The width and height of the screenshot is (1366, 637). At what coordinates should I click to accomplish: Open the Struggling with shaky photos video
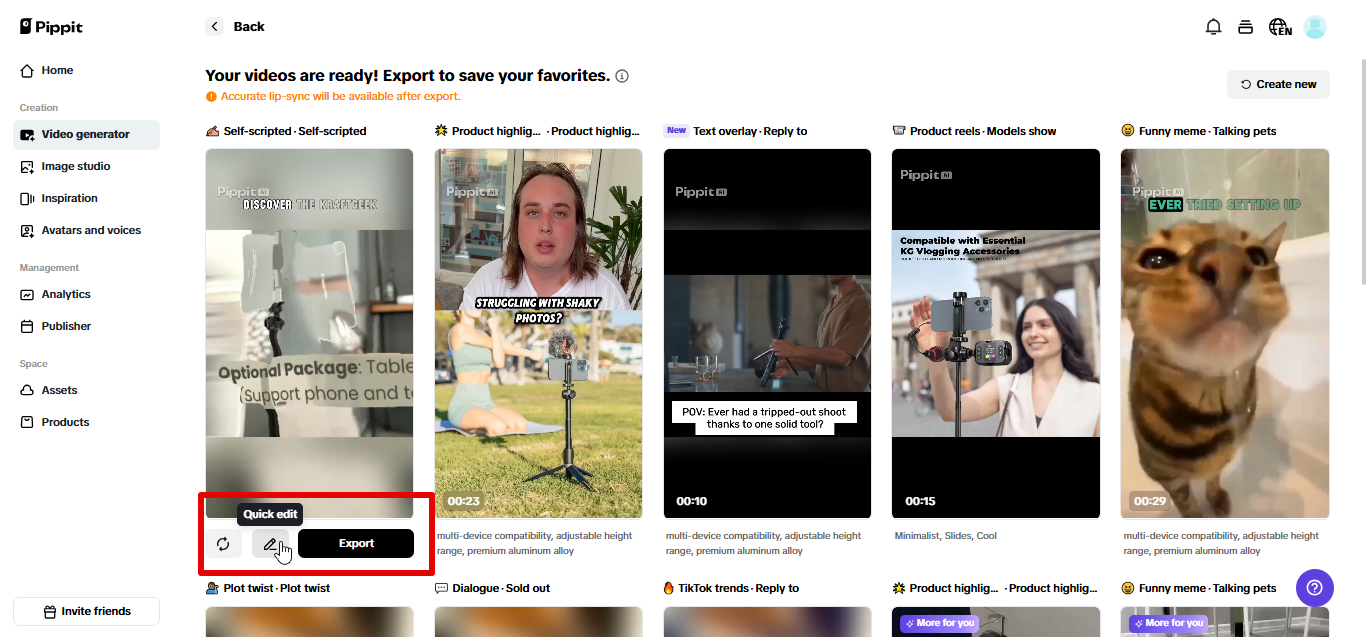point(539,333)
